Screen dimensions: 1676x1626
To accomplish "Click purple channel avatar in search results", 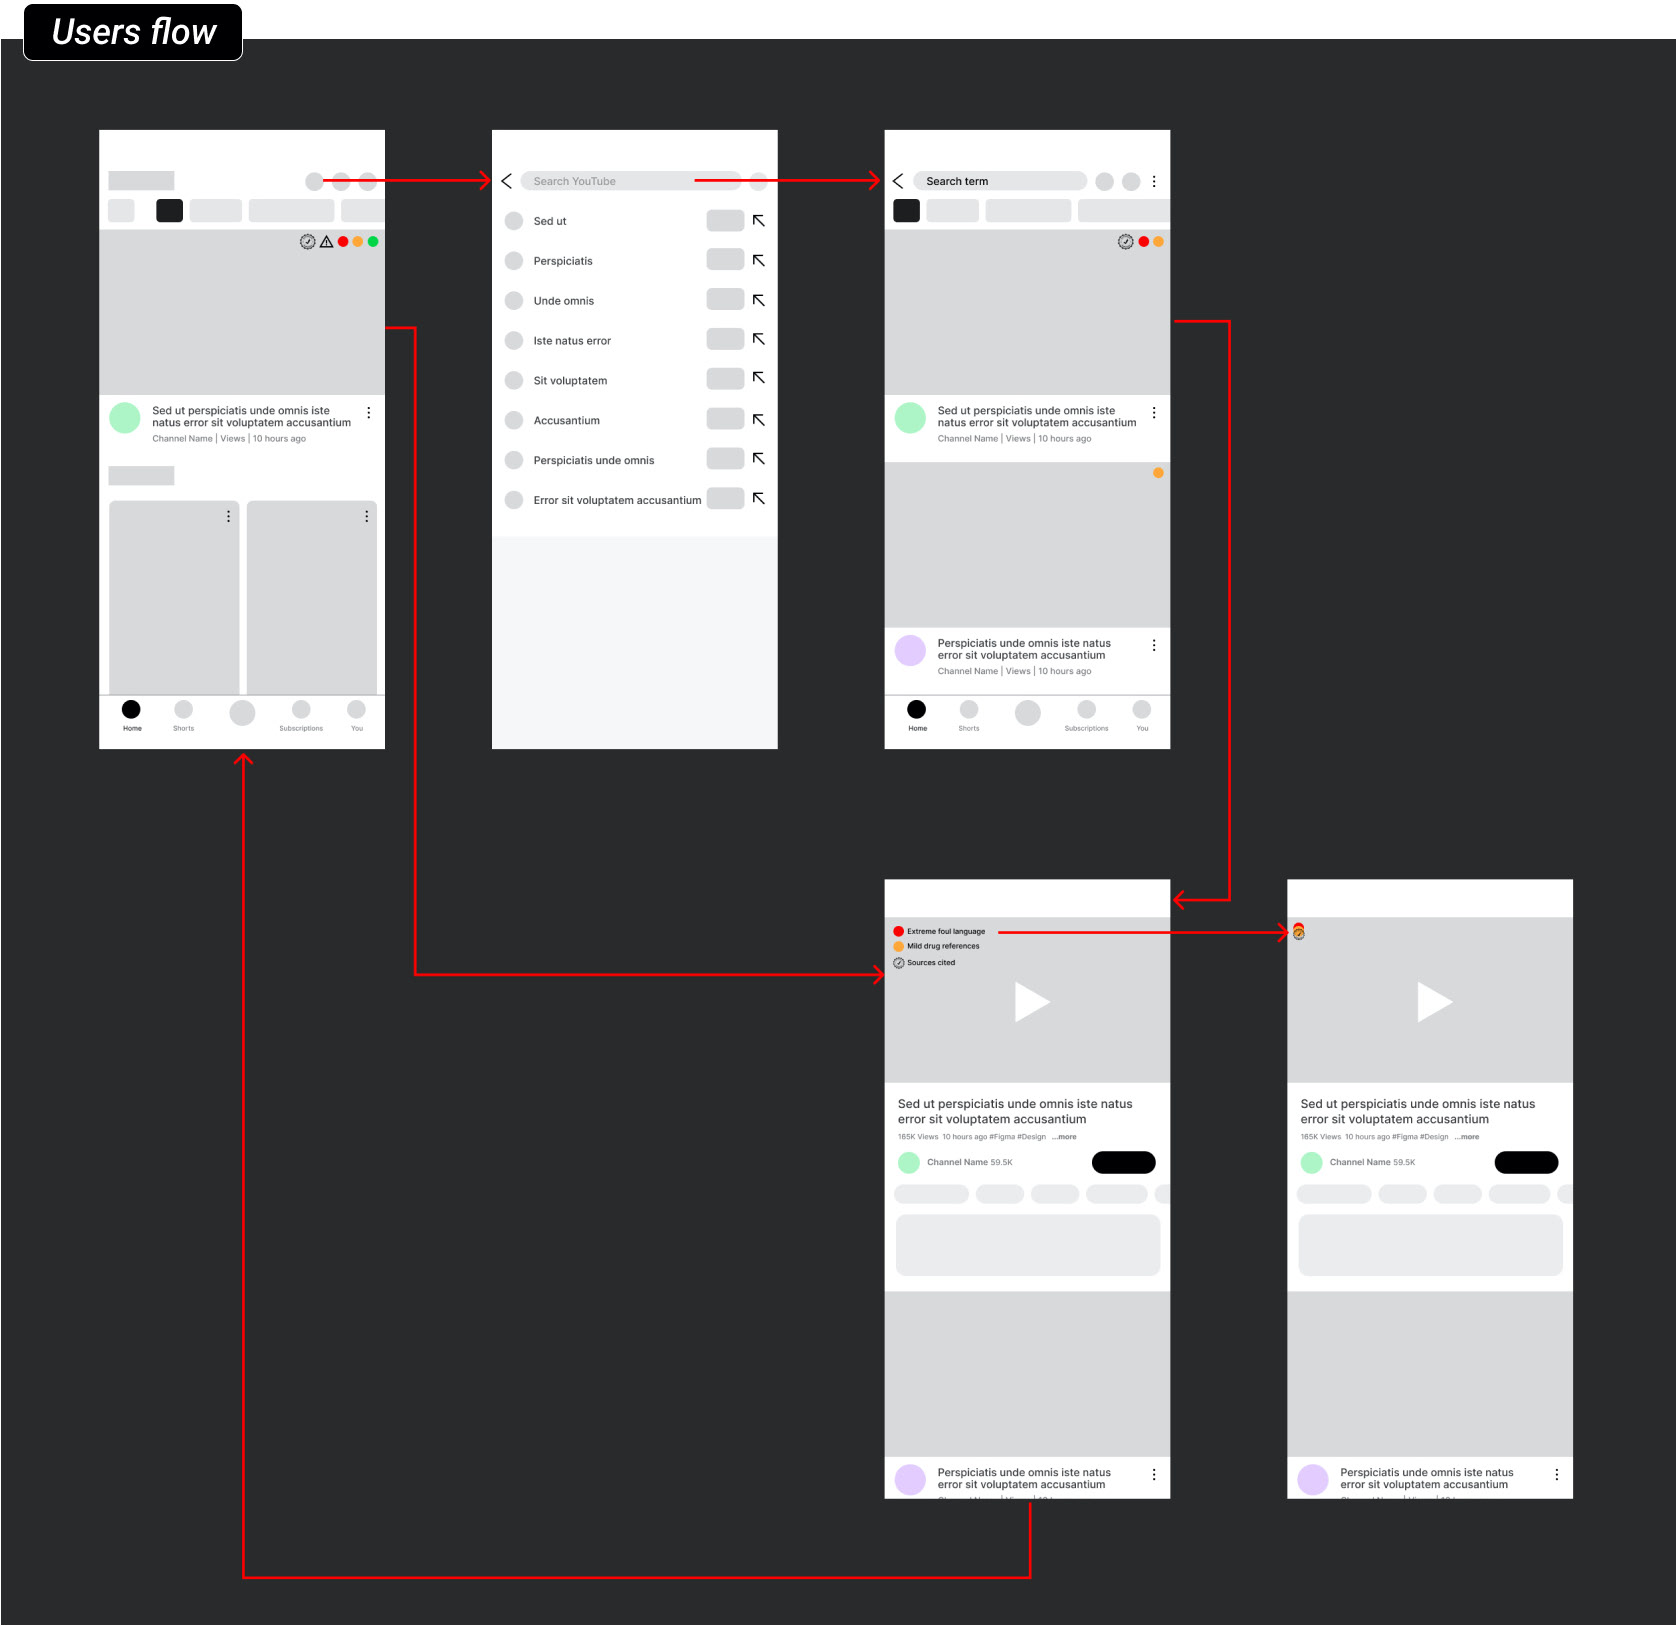I will click(910, 651).
